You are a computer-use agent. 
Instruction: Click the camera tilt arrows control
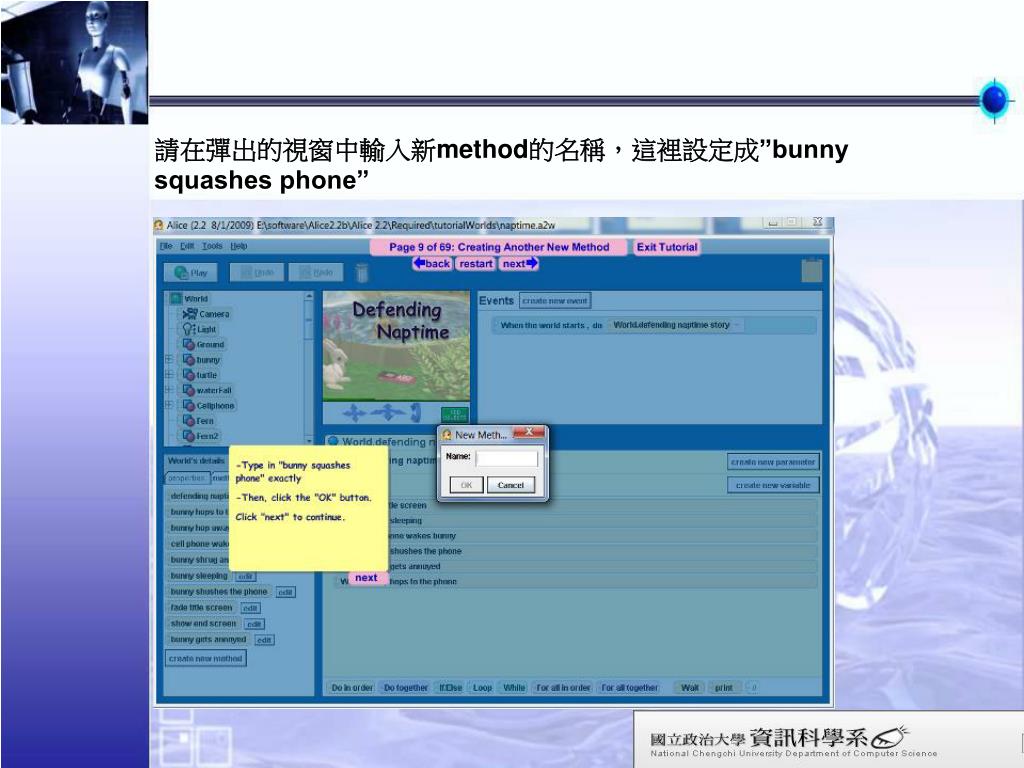tap(416, 413)
